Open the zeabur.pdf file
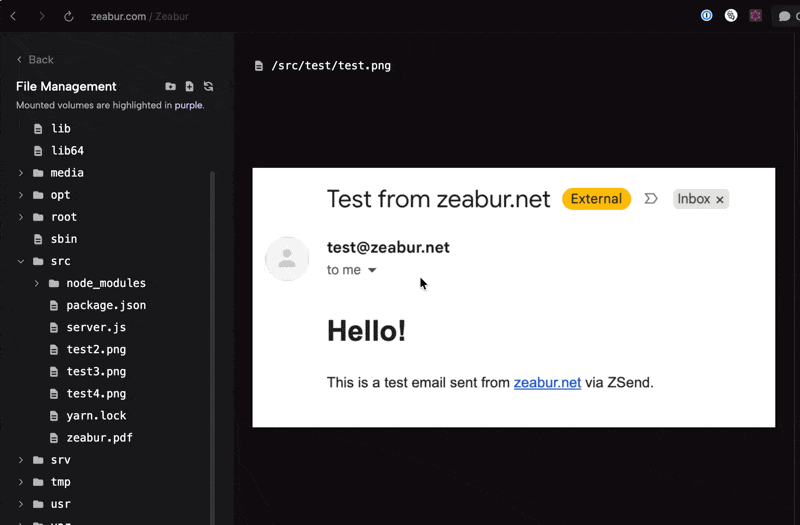 click(99, 438)
